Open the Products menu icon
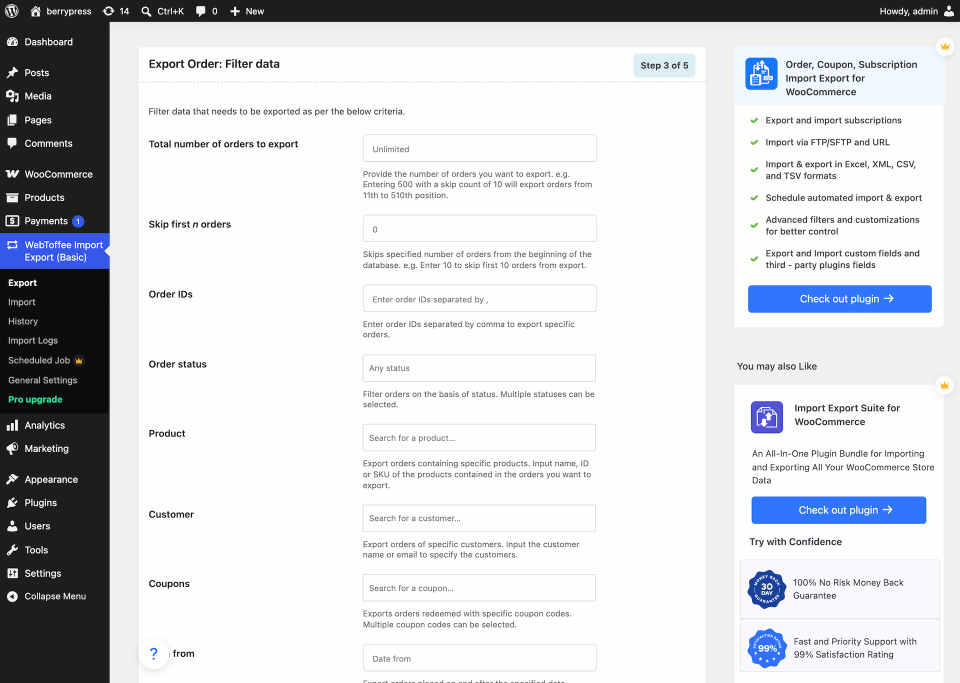 pos(12,198)
